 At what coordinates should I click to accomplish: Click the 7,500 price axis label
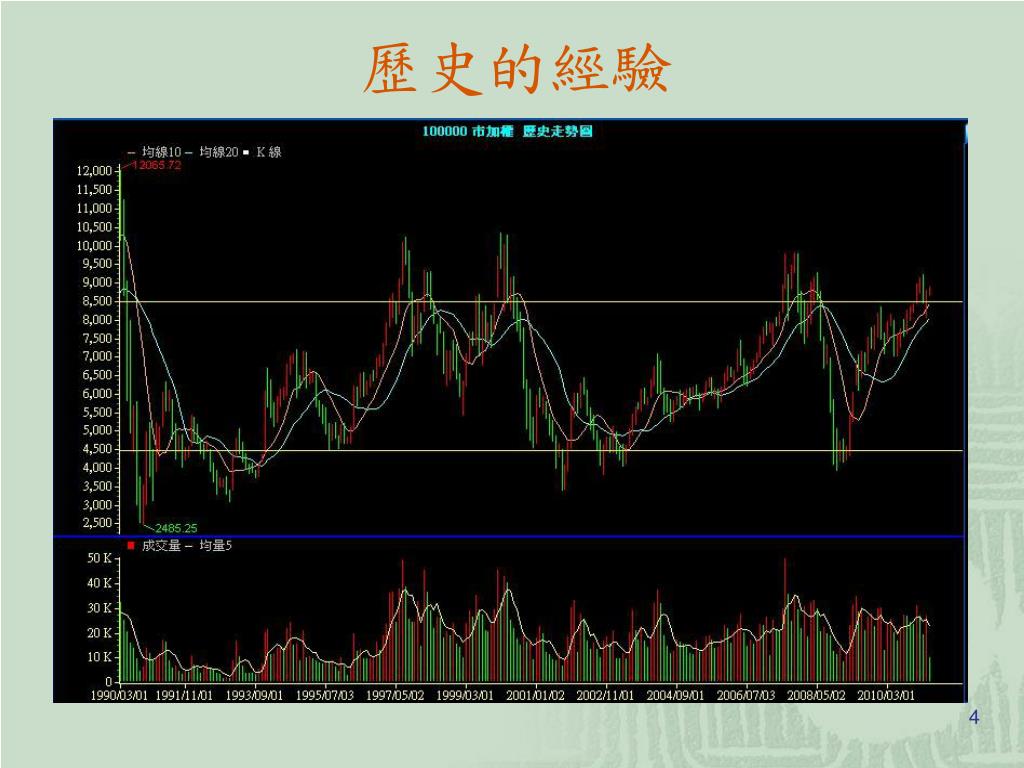[x=97, y=338]
